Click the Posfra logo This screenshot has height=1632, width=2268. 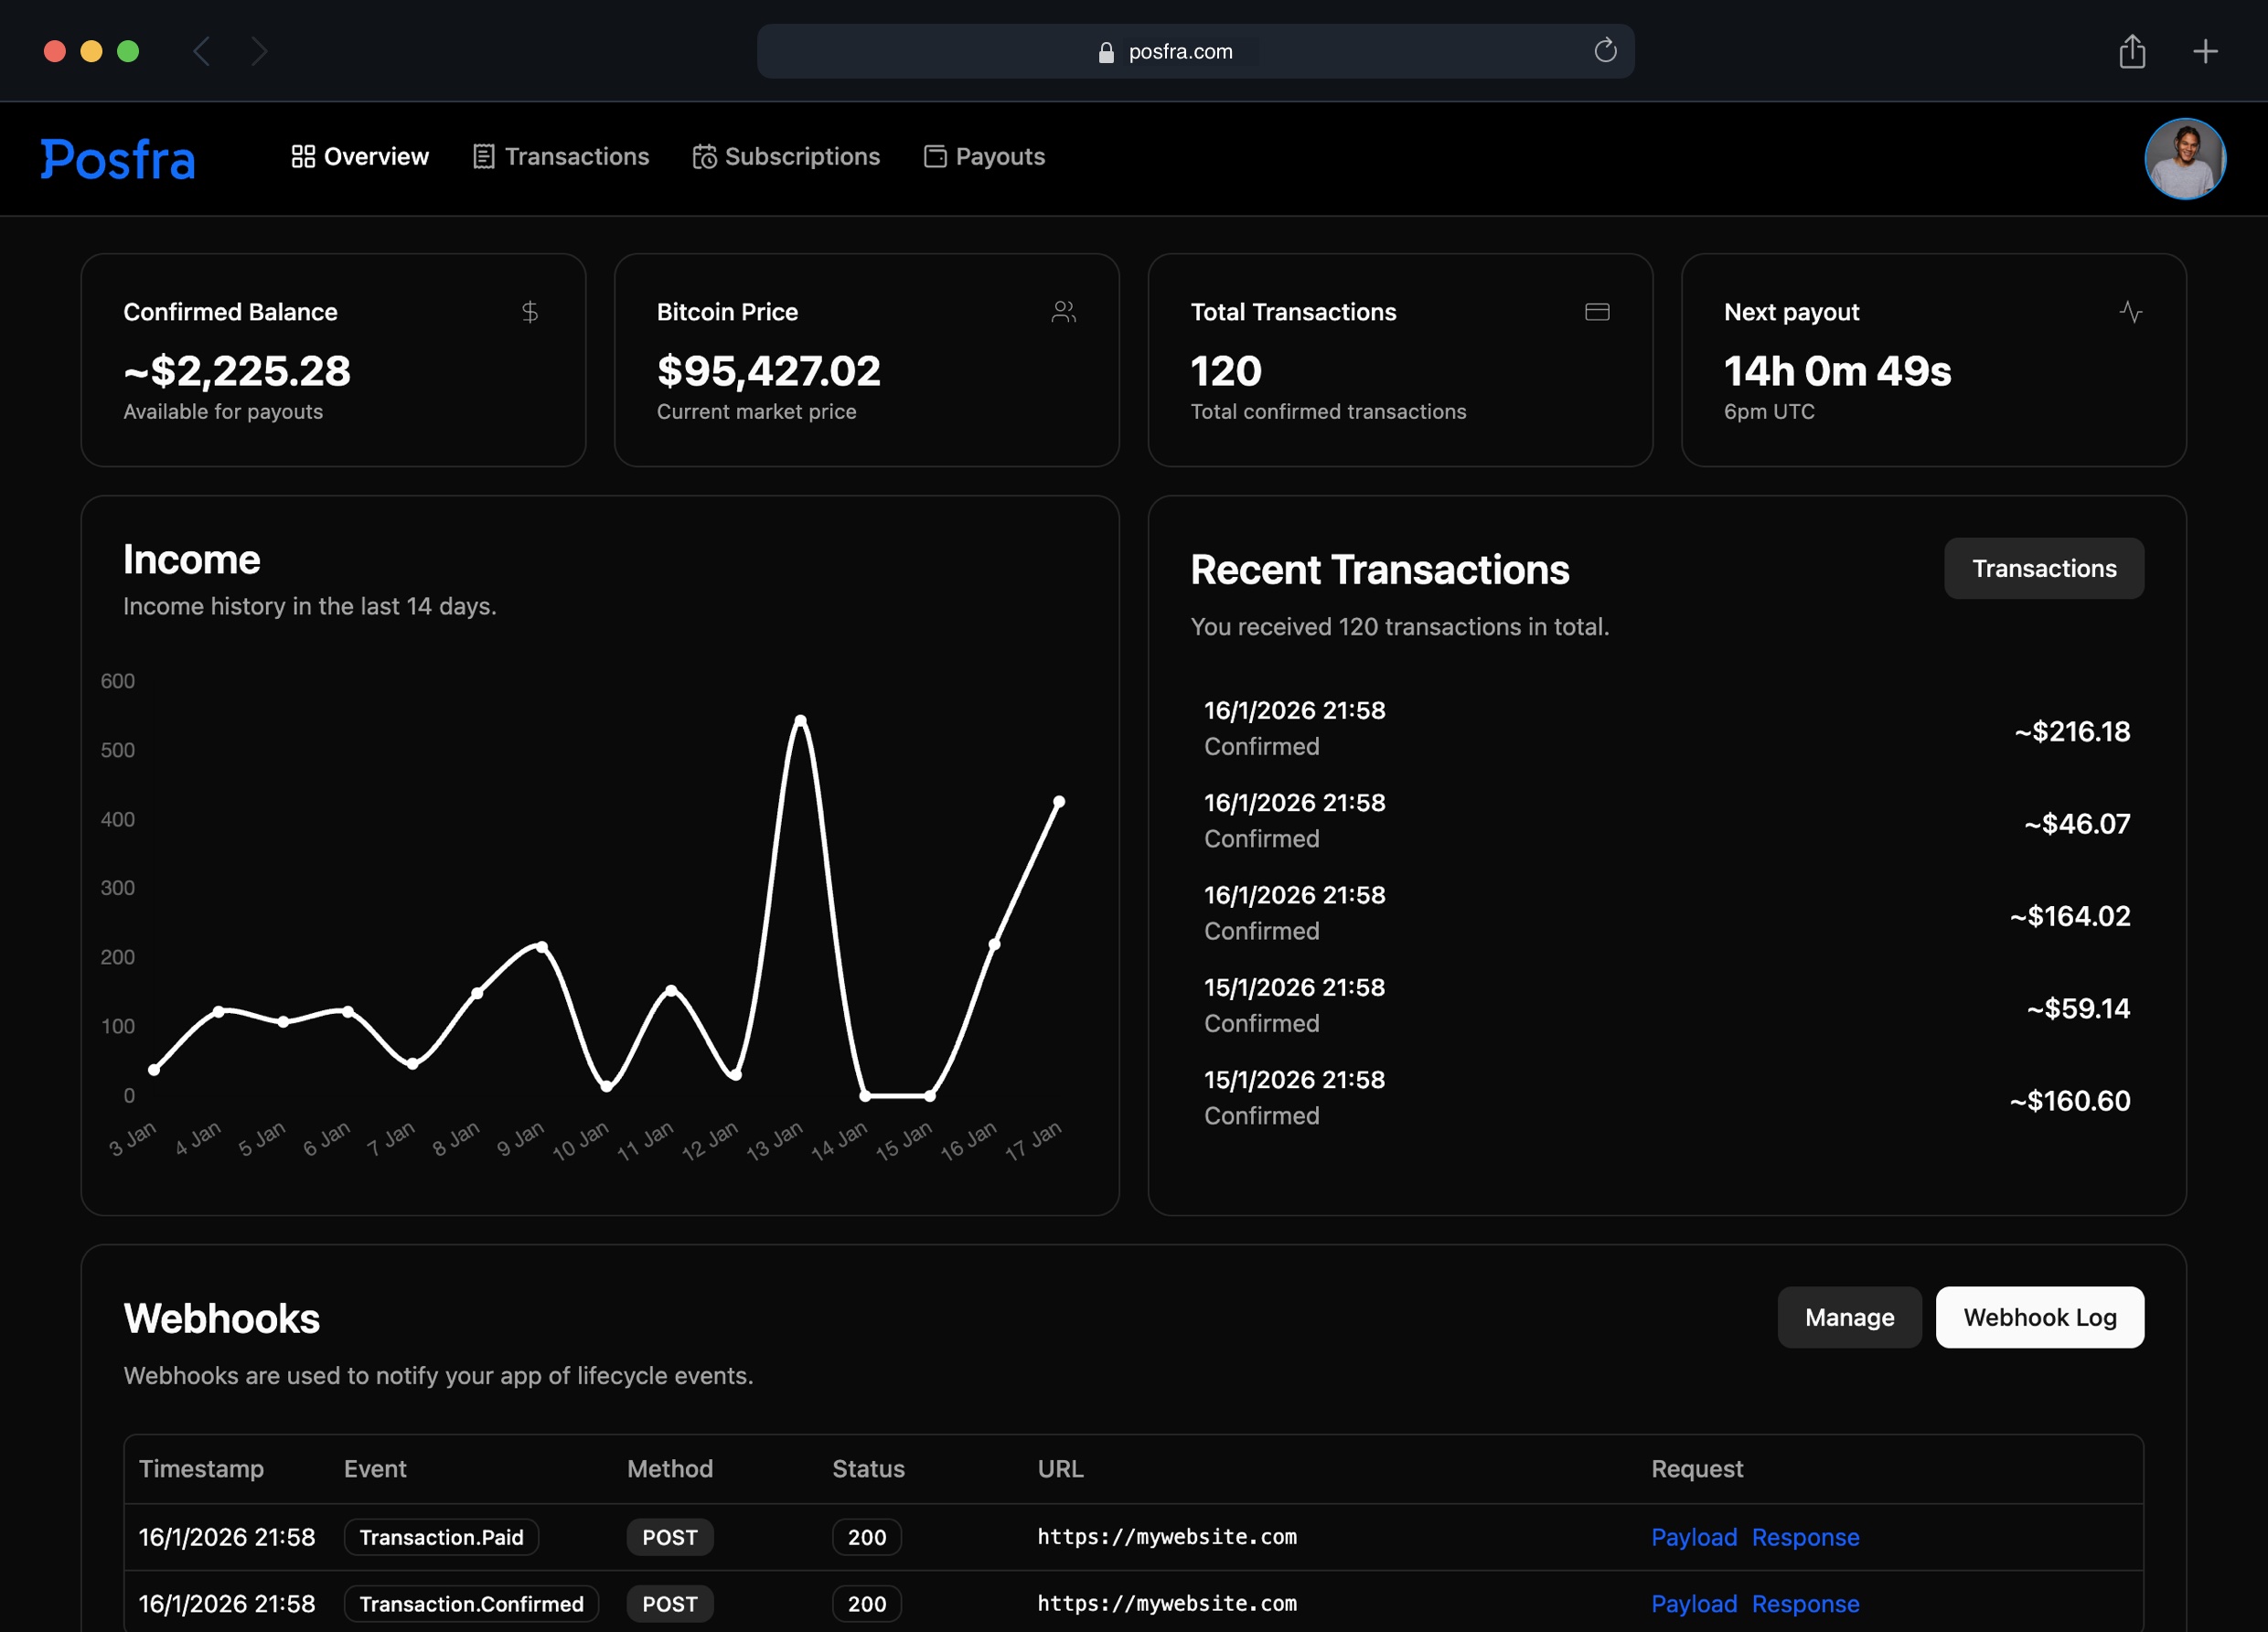coord(118,159)
